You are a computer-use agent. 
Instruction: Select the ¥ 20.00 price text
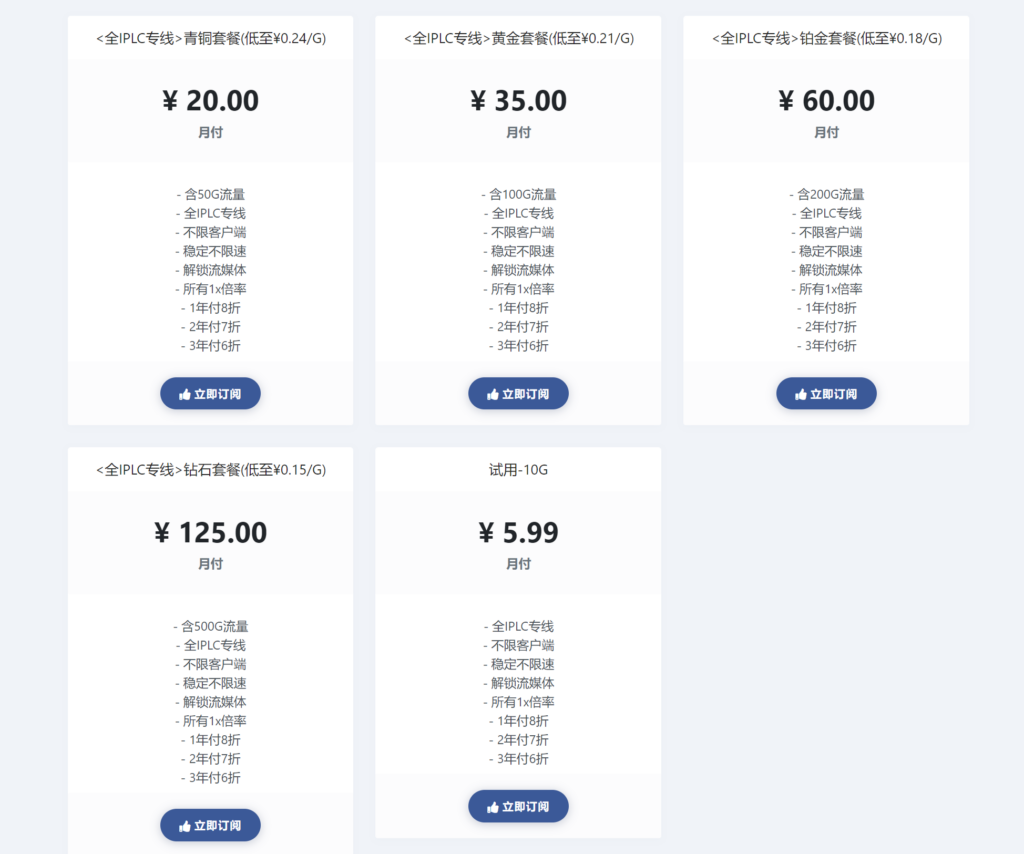coord(210,101)
